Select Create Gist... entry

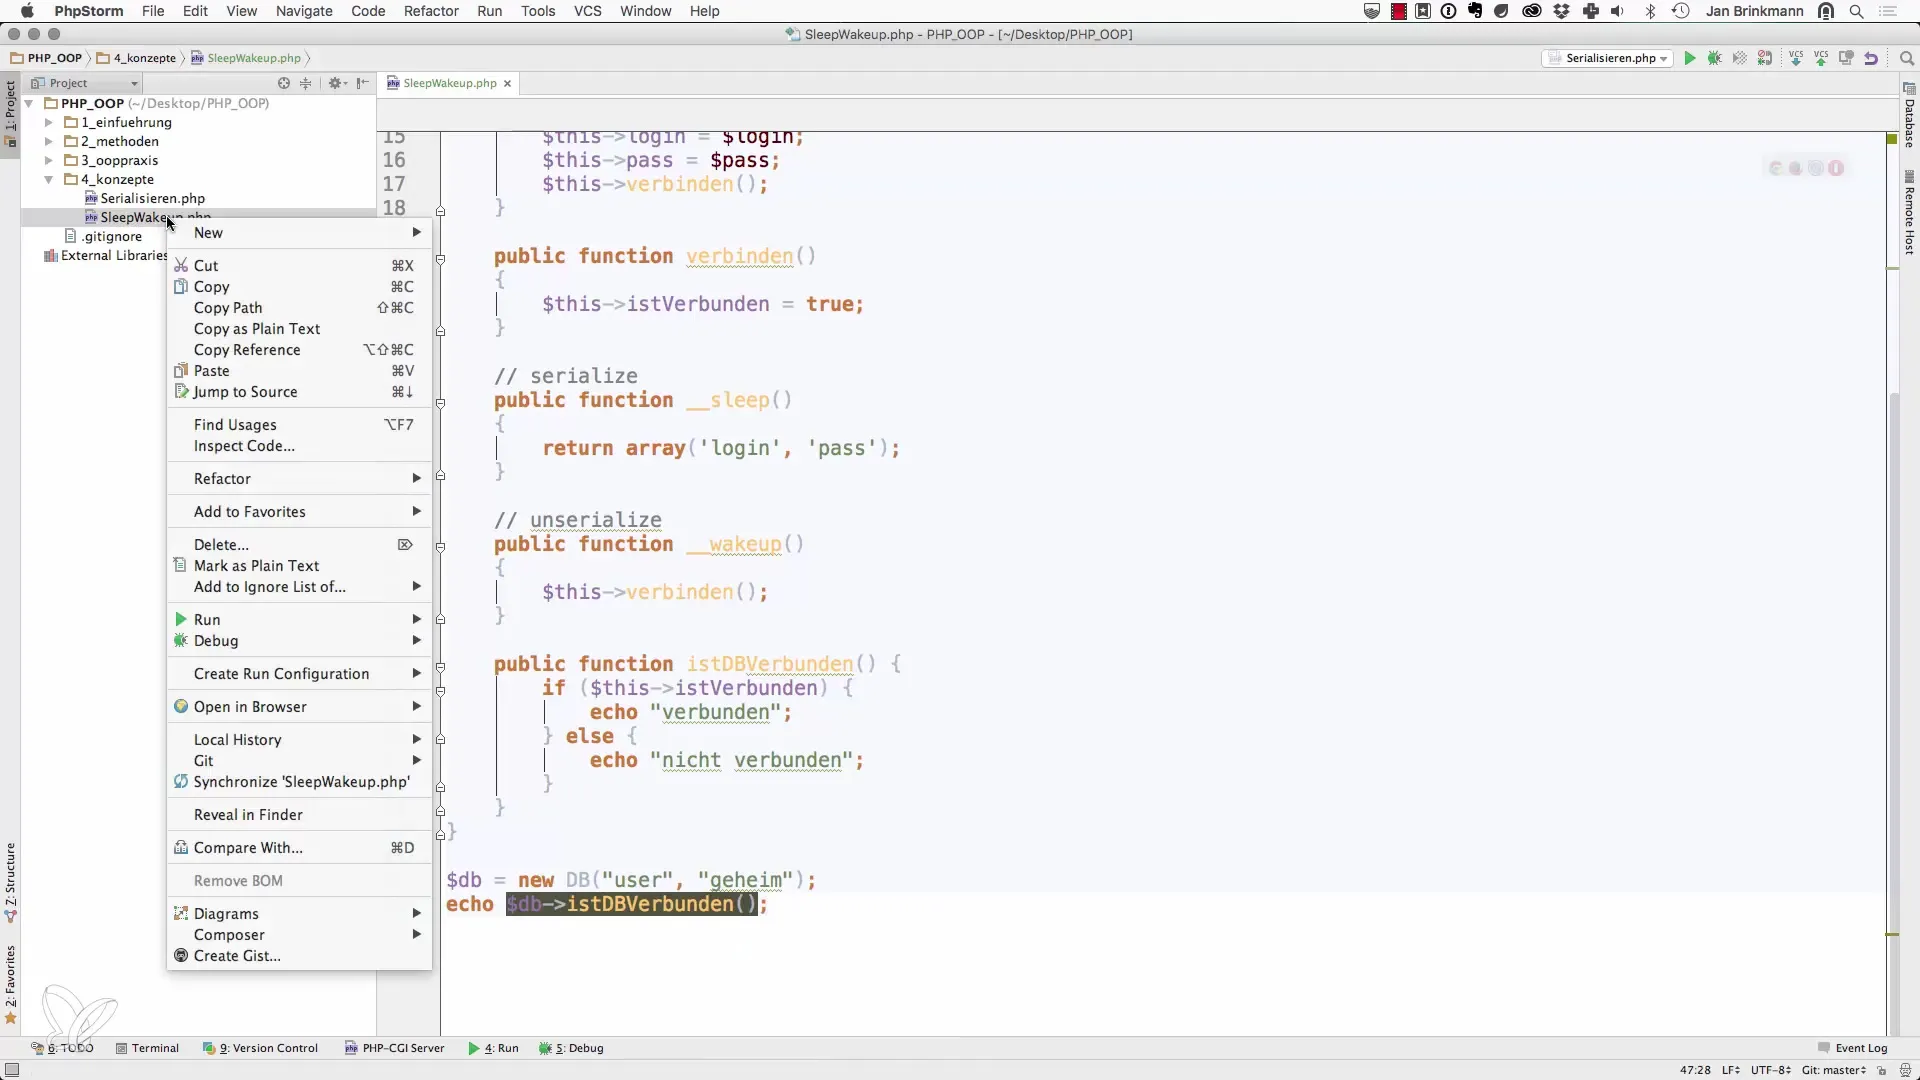[x=299, y=956]
